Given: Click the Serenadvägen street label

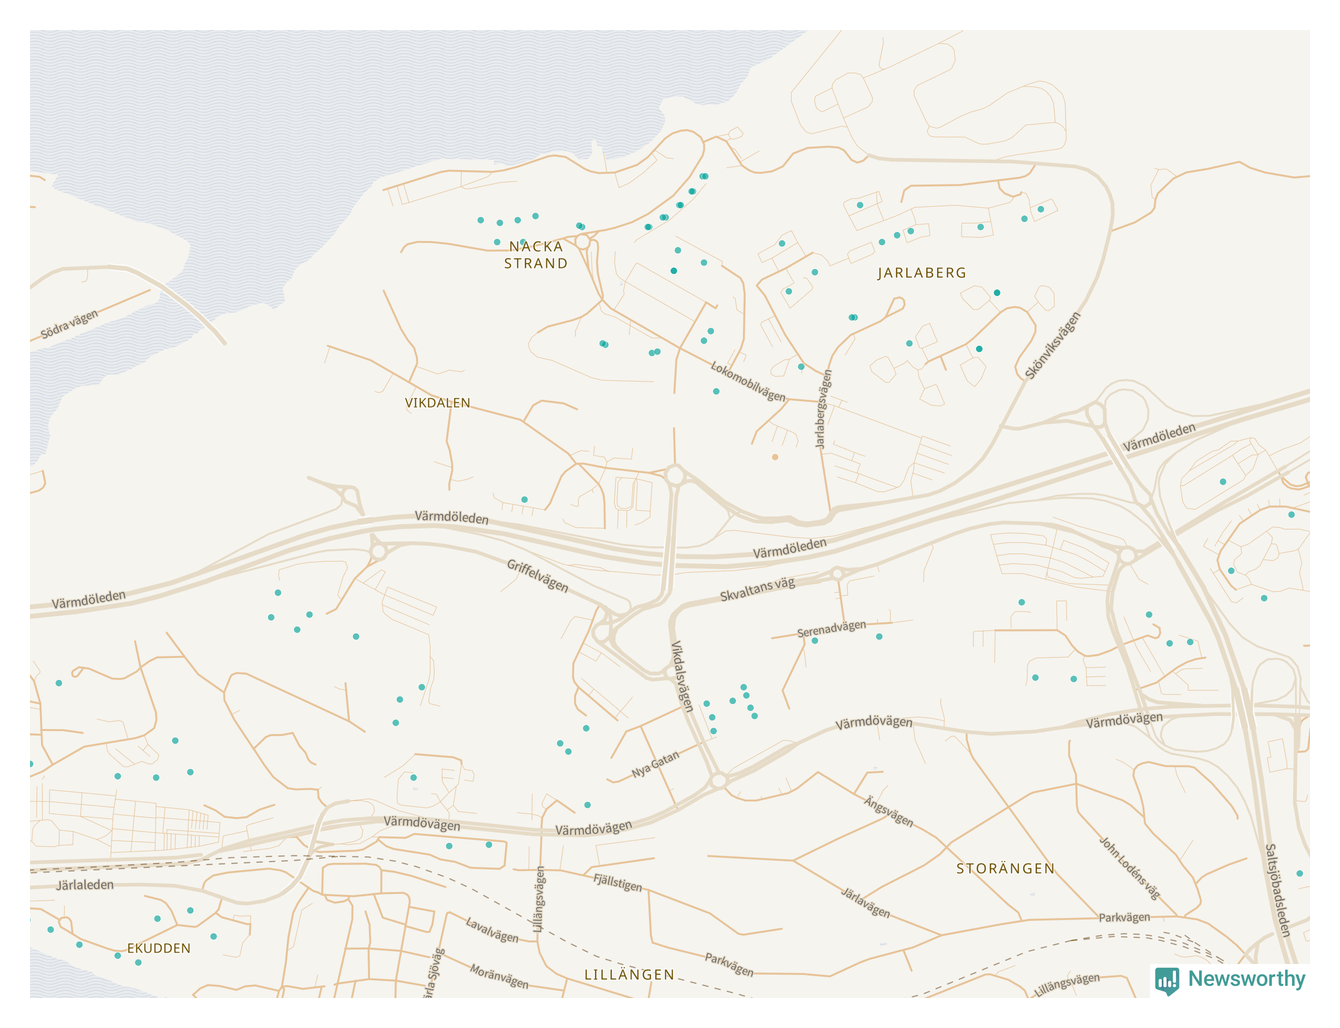Looking at the screenshot, I should point(831,630).
